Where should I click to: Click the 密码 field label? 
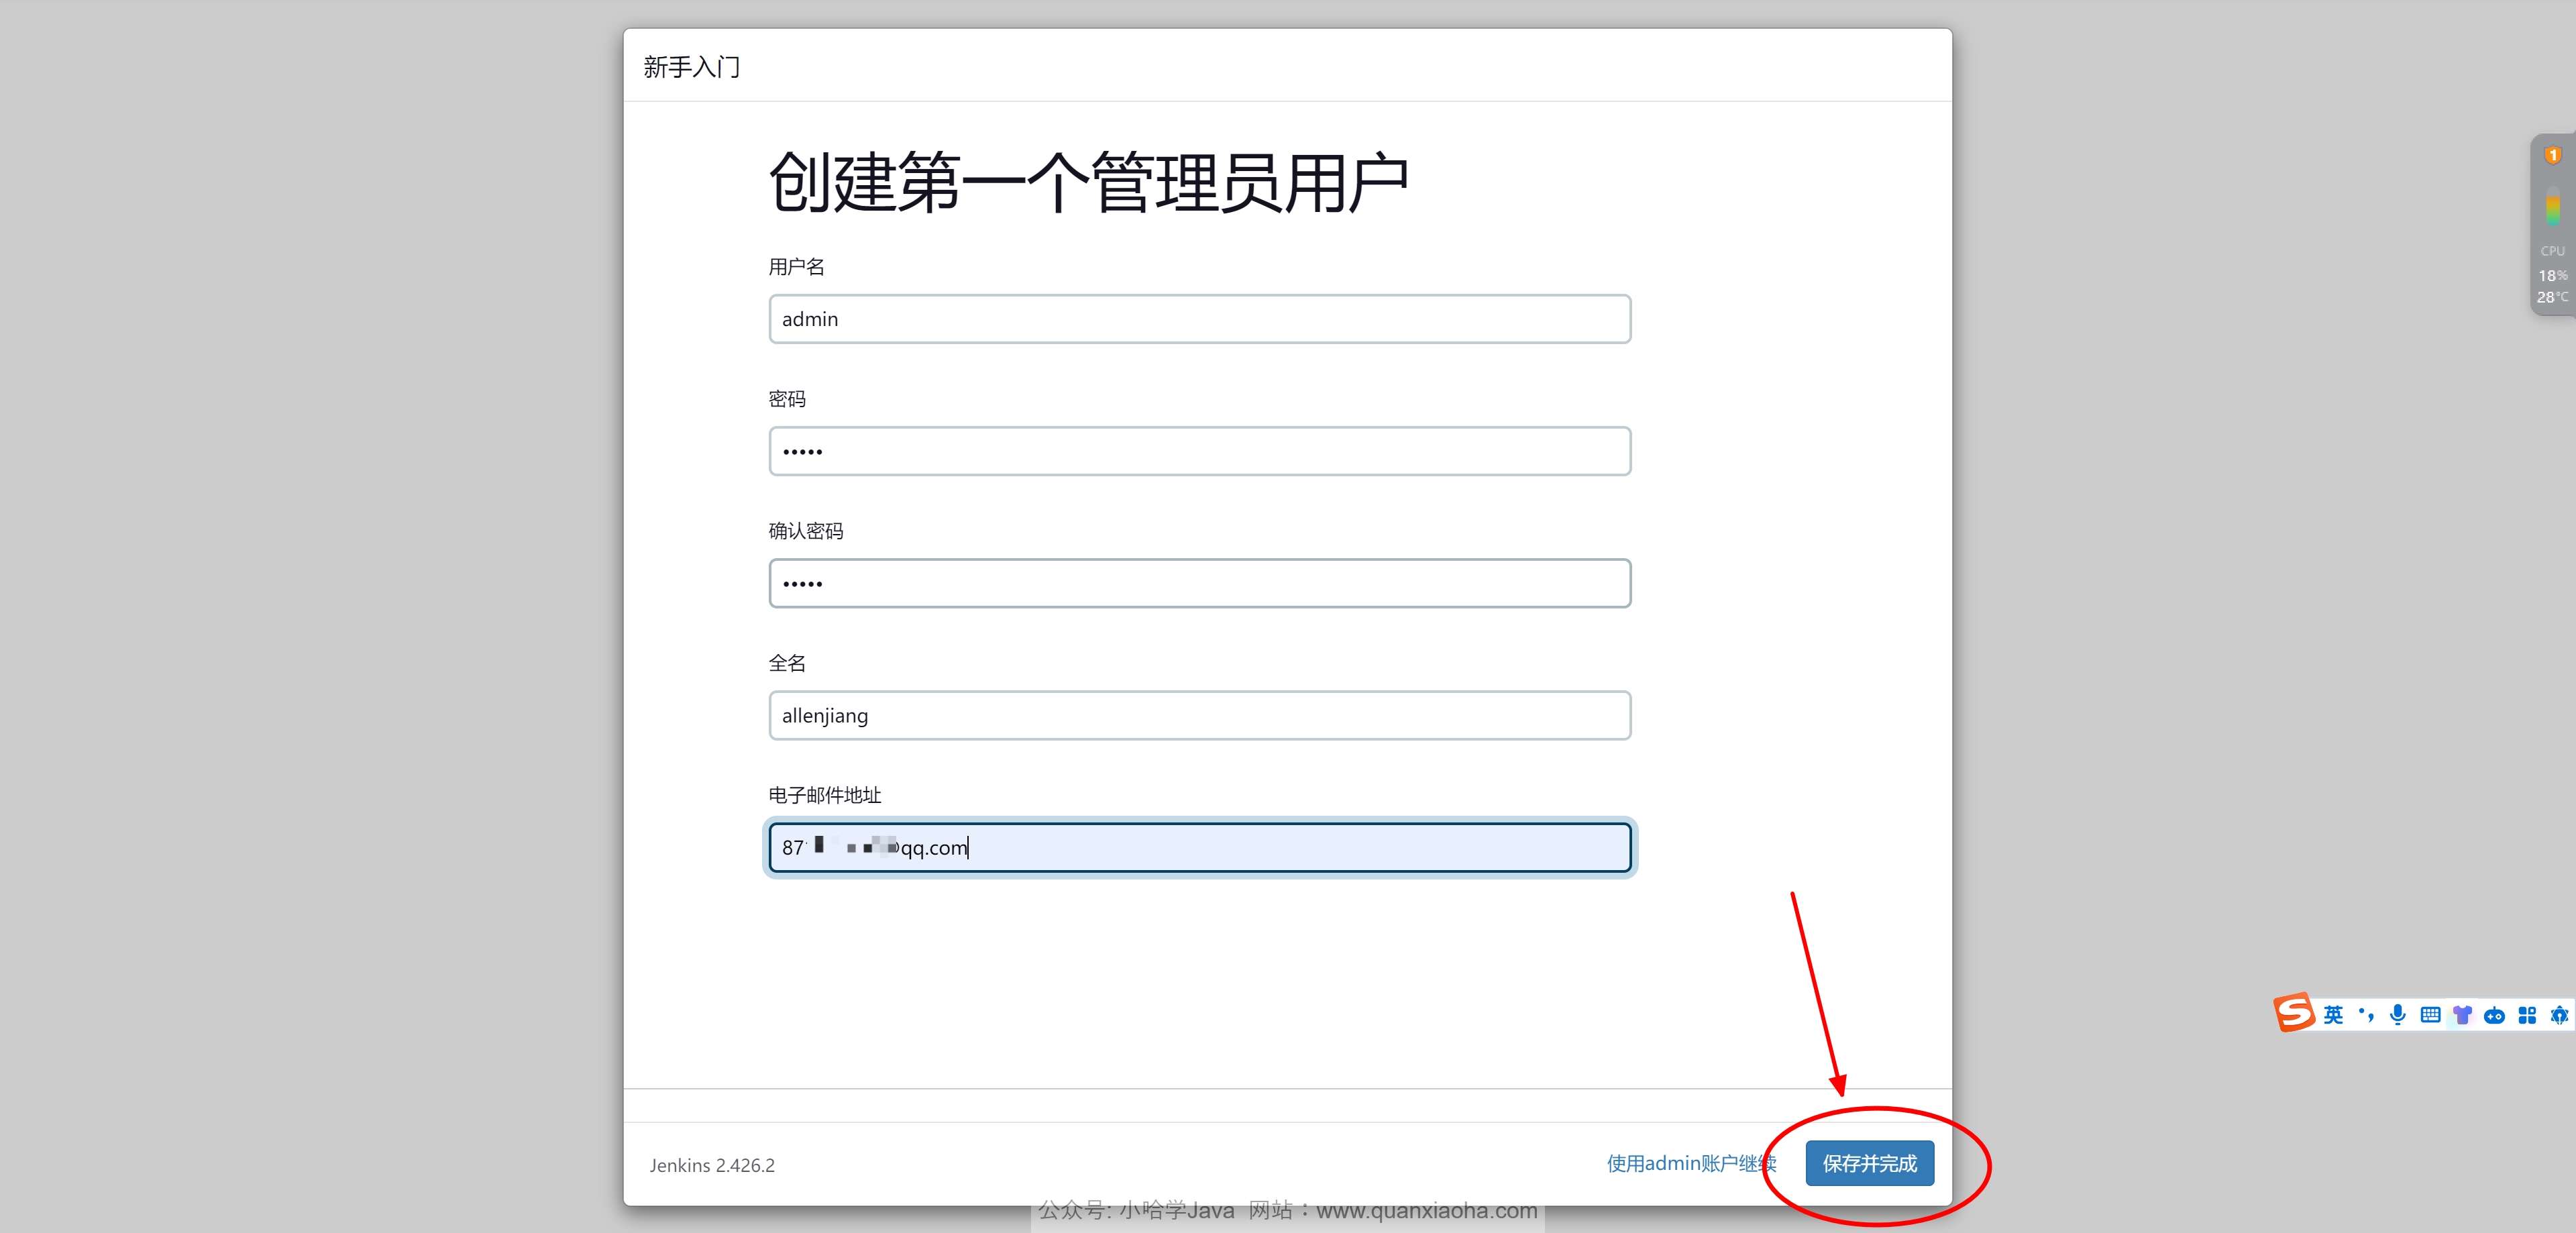point(787,399)
